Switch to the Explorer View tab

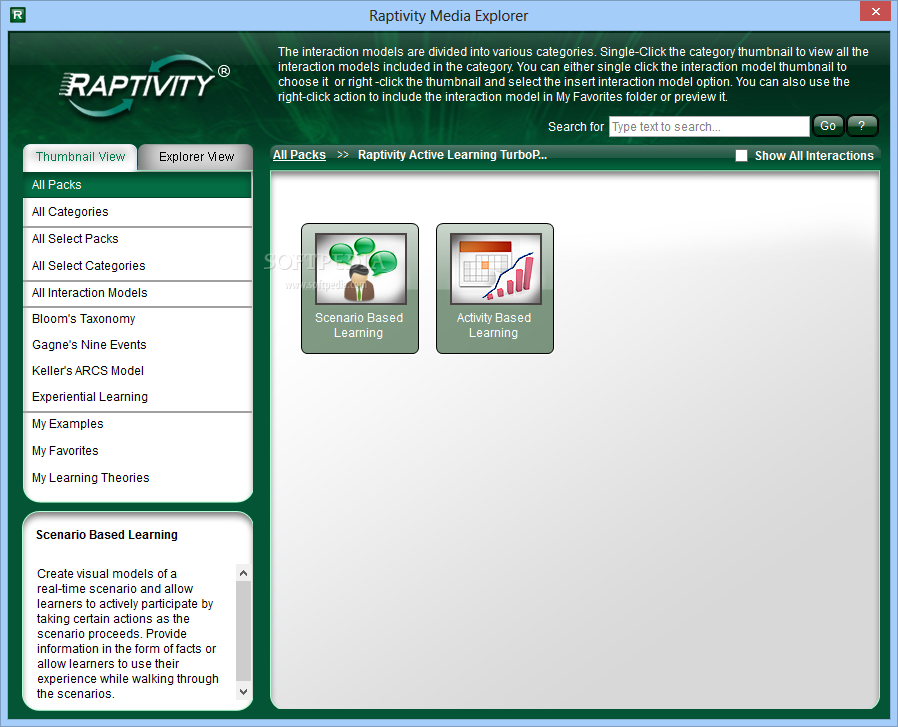(x=196, y=157)
